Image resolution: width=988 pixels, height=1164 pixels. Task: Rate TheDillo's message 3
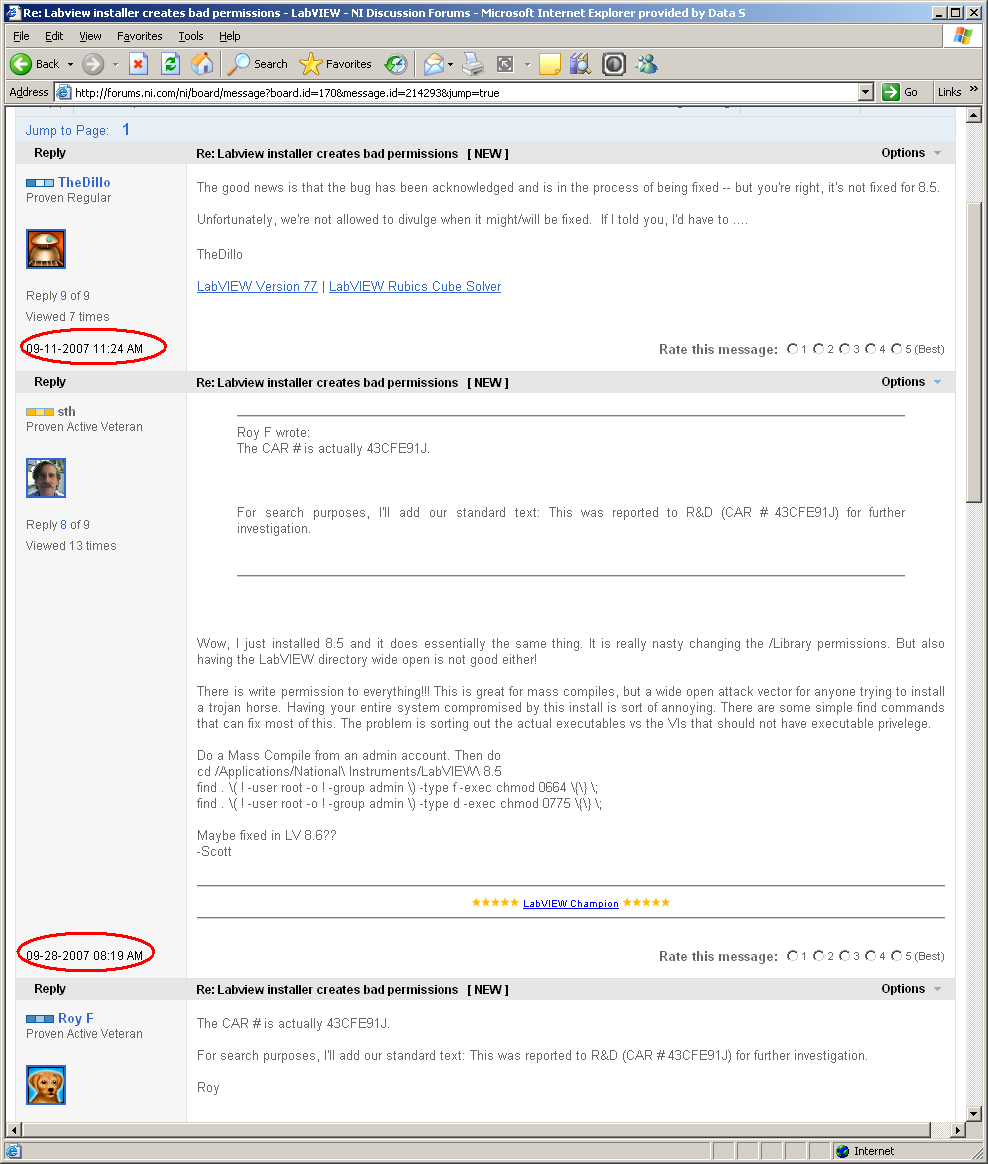pos(845,349)
